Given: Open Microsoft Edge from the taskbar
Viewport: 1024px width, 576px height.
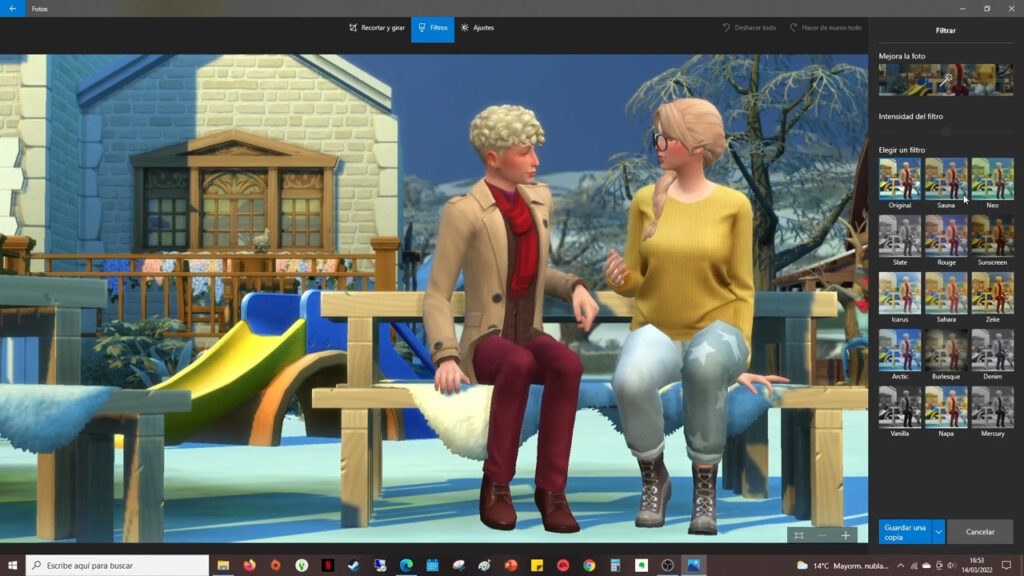Looking at the screenshot, I should tap(406, 565).
